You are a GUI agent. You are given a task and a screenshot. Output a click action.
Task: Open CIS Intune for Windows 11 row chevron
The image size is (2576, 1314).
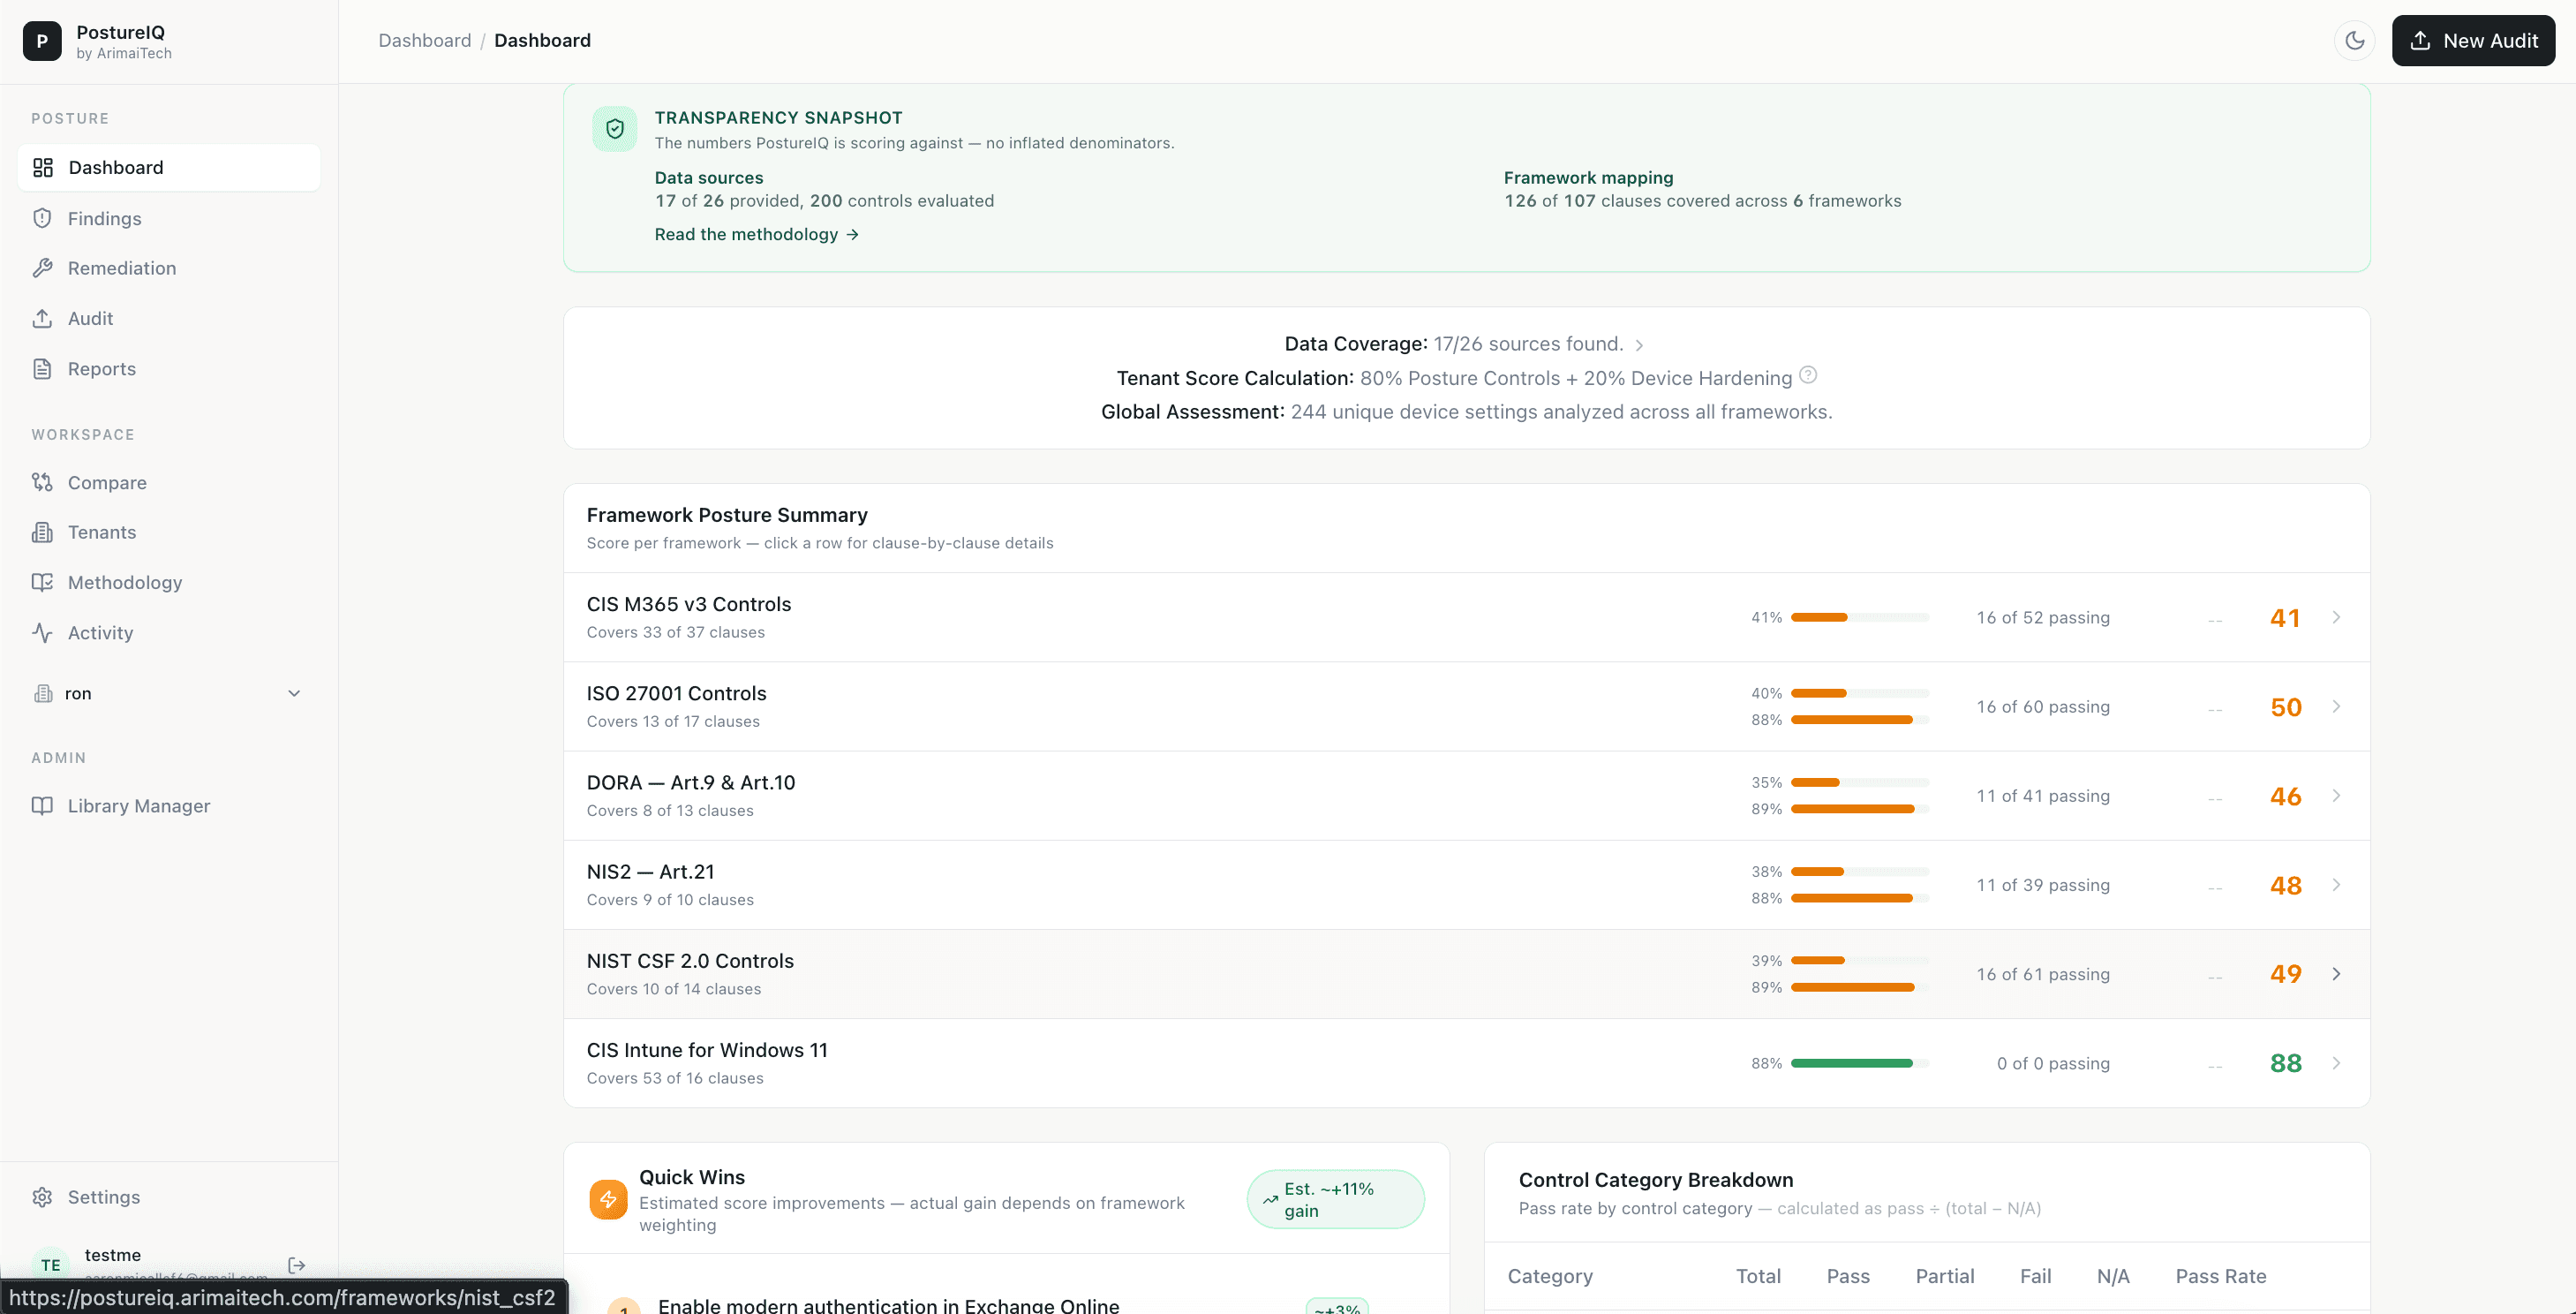click(x=2336, y=1063)
